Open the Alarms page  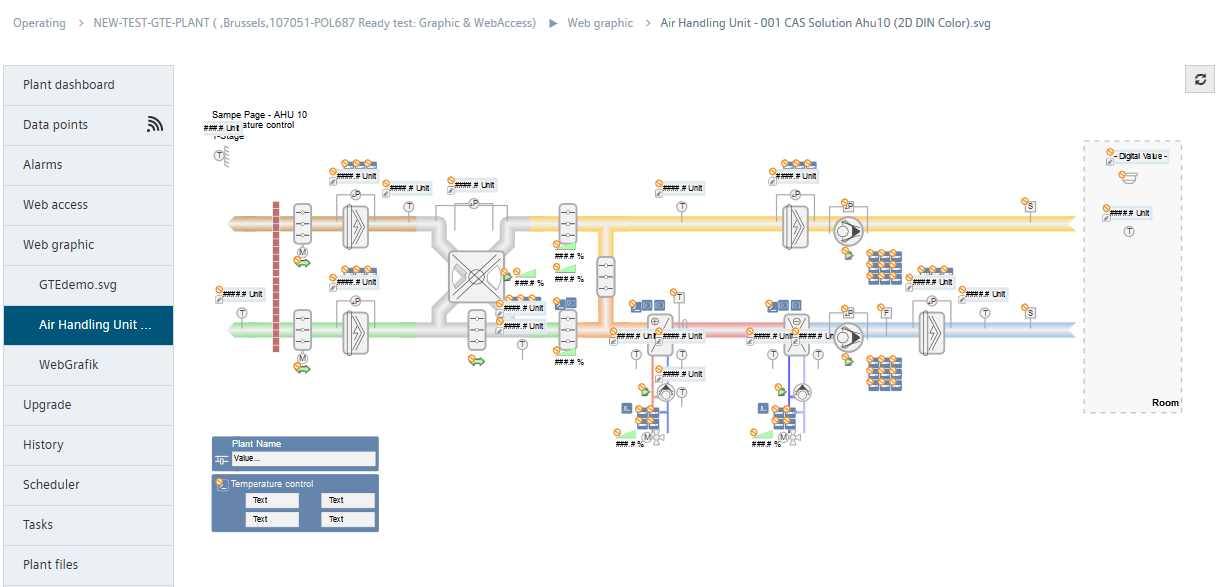(x=88, y=165)
